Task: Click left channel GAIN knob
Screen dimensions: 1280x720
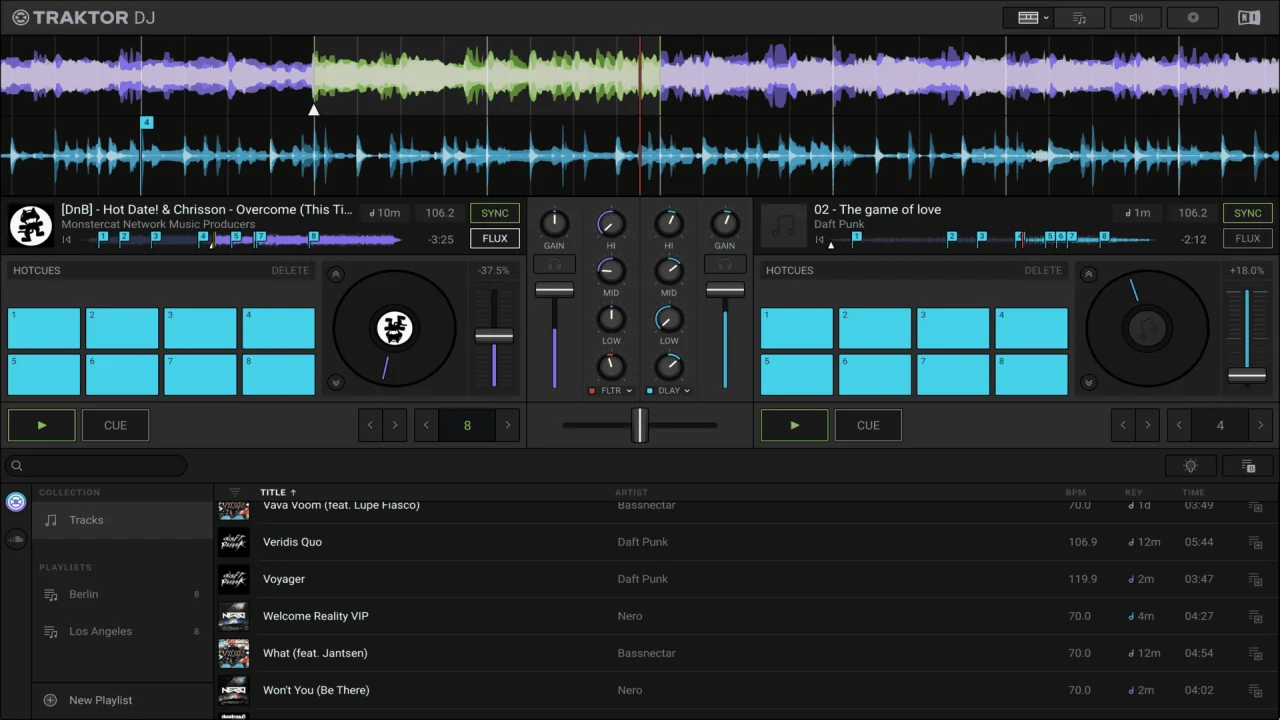Action: (x=554, y=223)
